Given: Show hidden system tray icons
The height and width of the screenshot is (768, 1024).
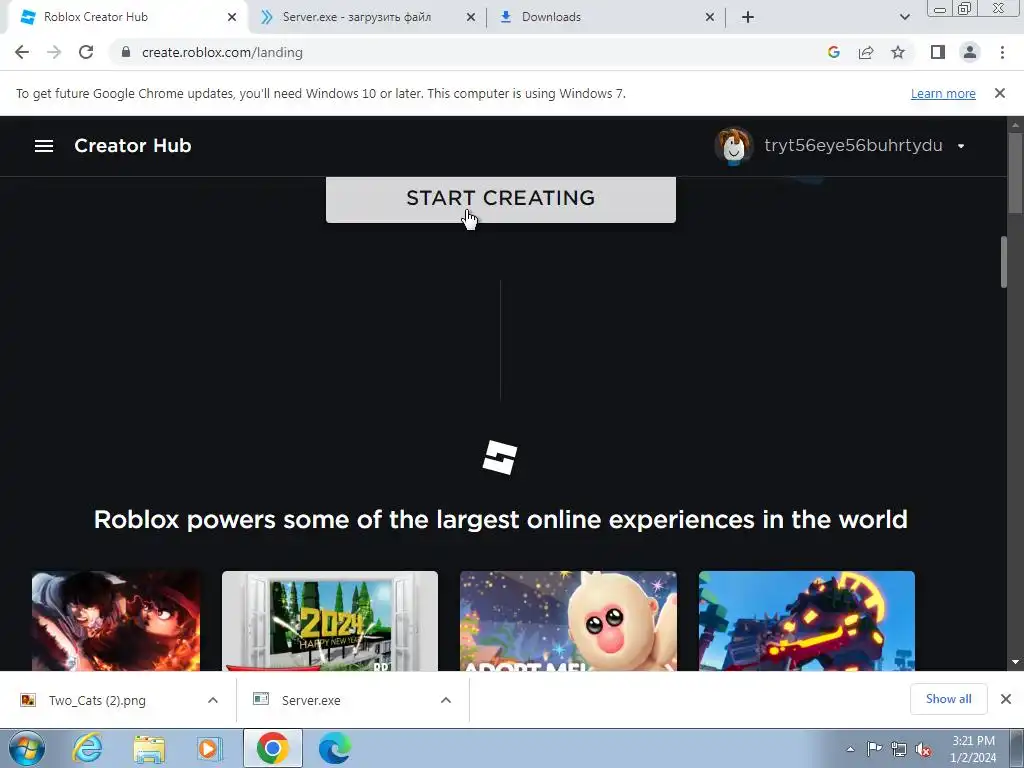Looking at the screenshot, I should 850,749.
